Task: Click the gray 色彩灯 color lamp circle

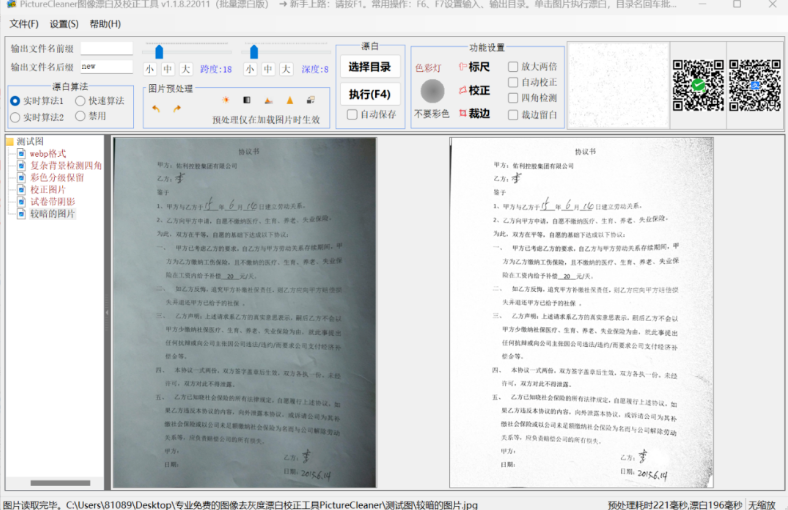Action: click(432, 91)
